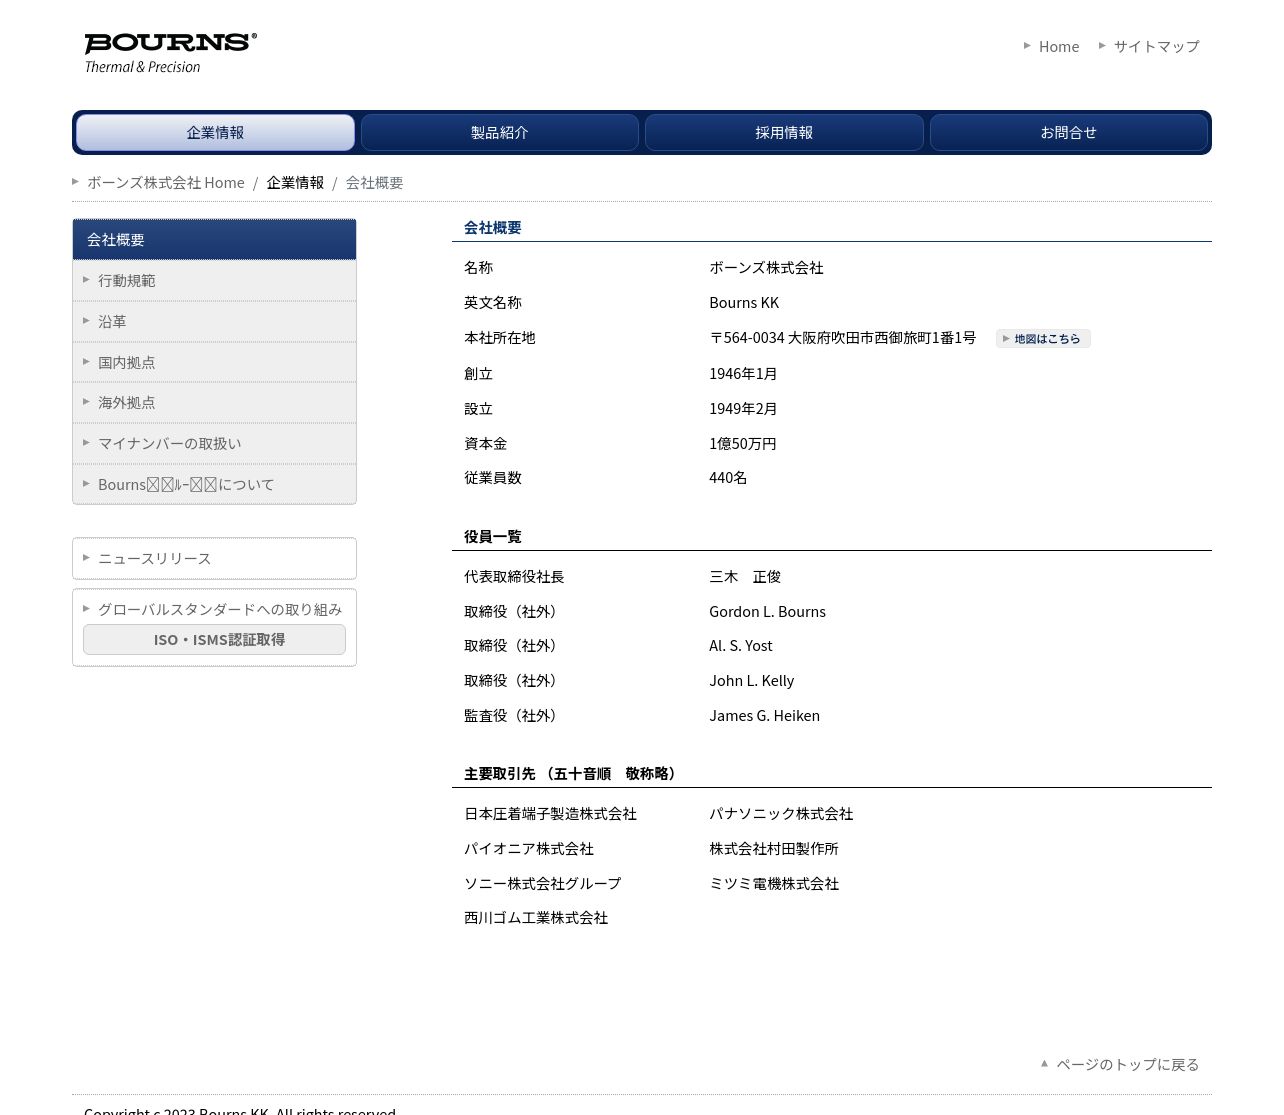Click the employee count 440名
The width and height of the screenshot is (1284, 1115).
tap(728, 478)
